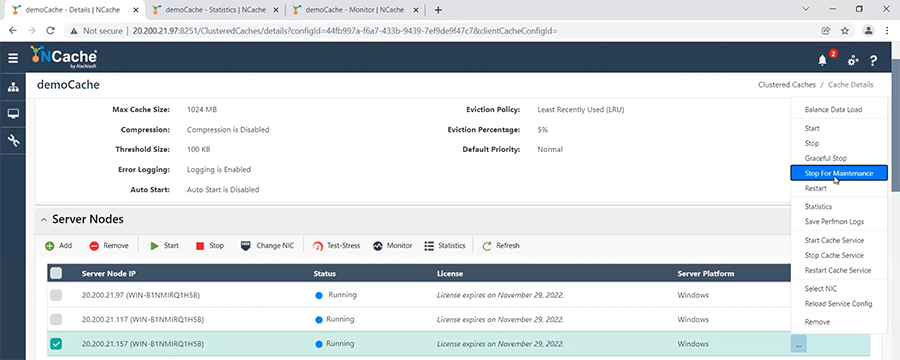
Task: Choose Select NIC option
Action: click(x=821, y=289)
